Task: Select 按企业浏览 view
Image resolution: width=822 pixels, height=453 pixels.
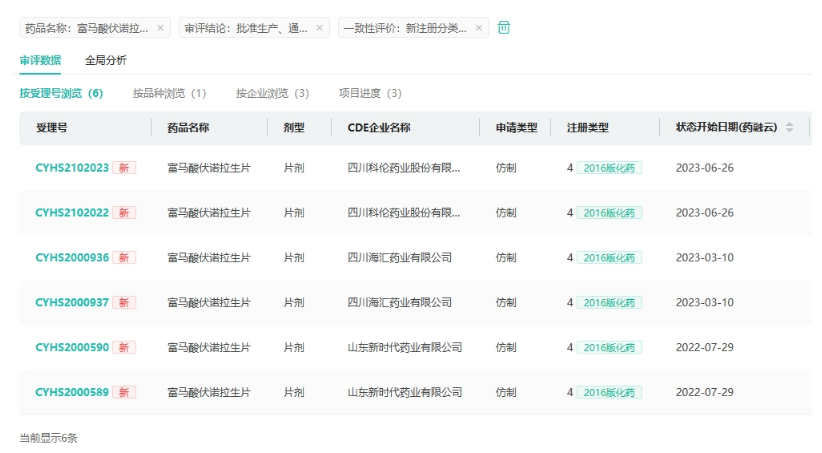Action: point(272,93)
